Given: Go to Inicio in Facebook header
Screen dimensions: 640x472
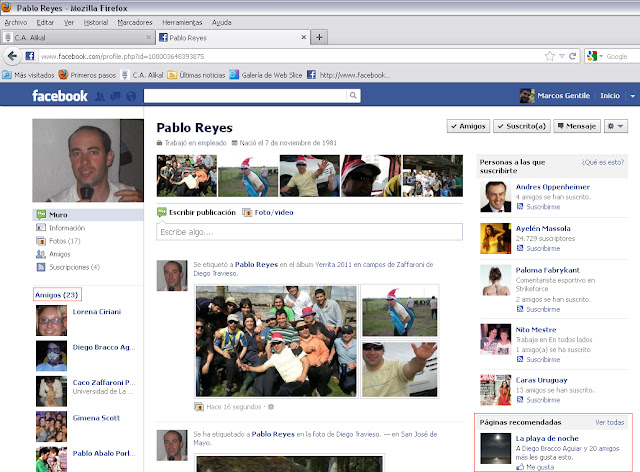Looking at the screenshot, I should 610,96.
